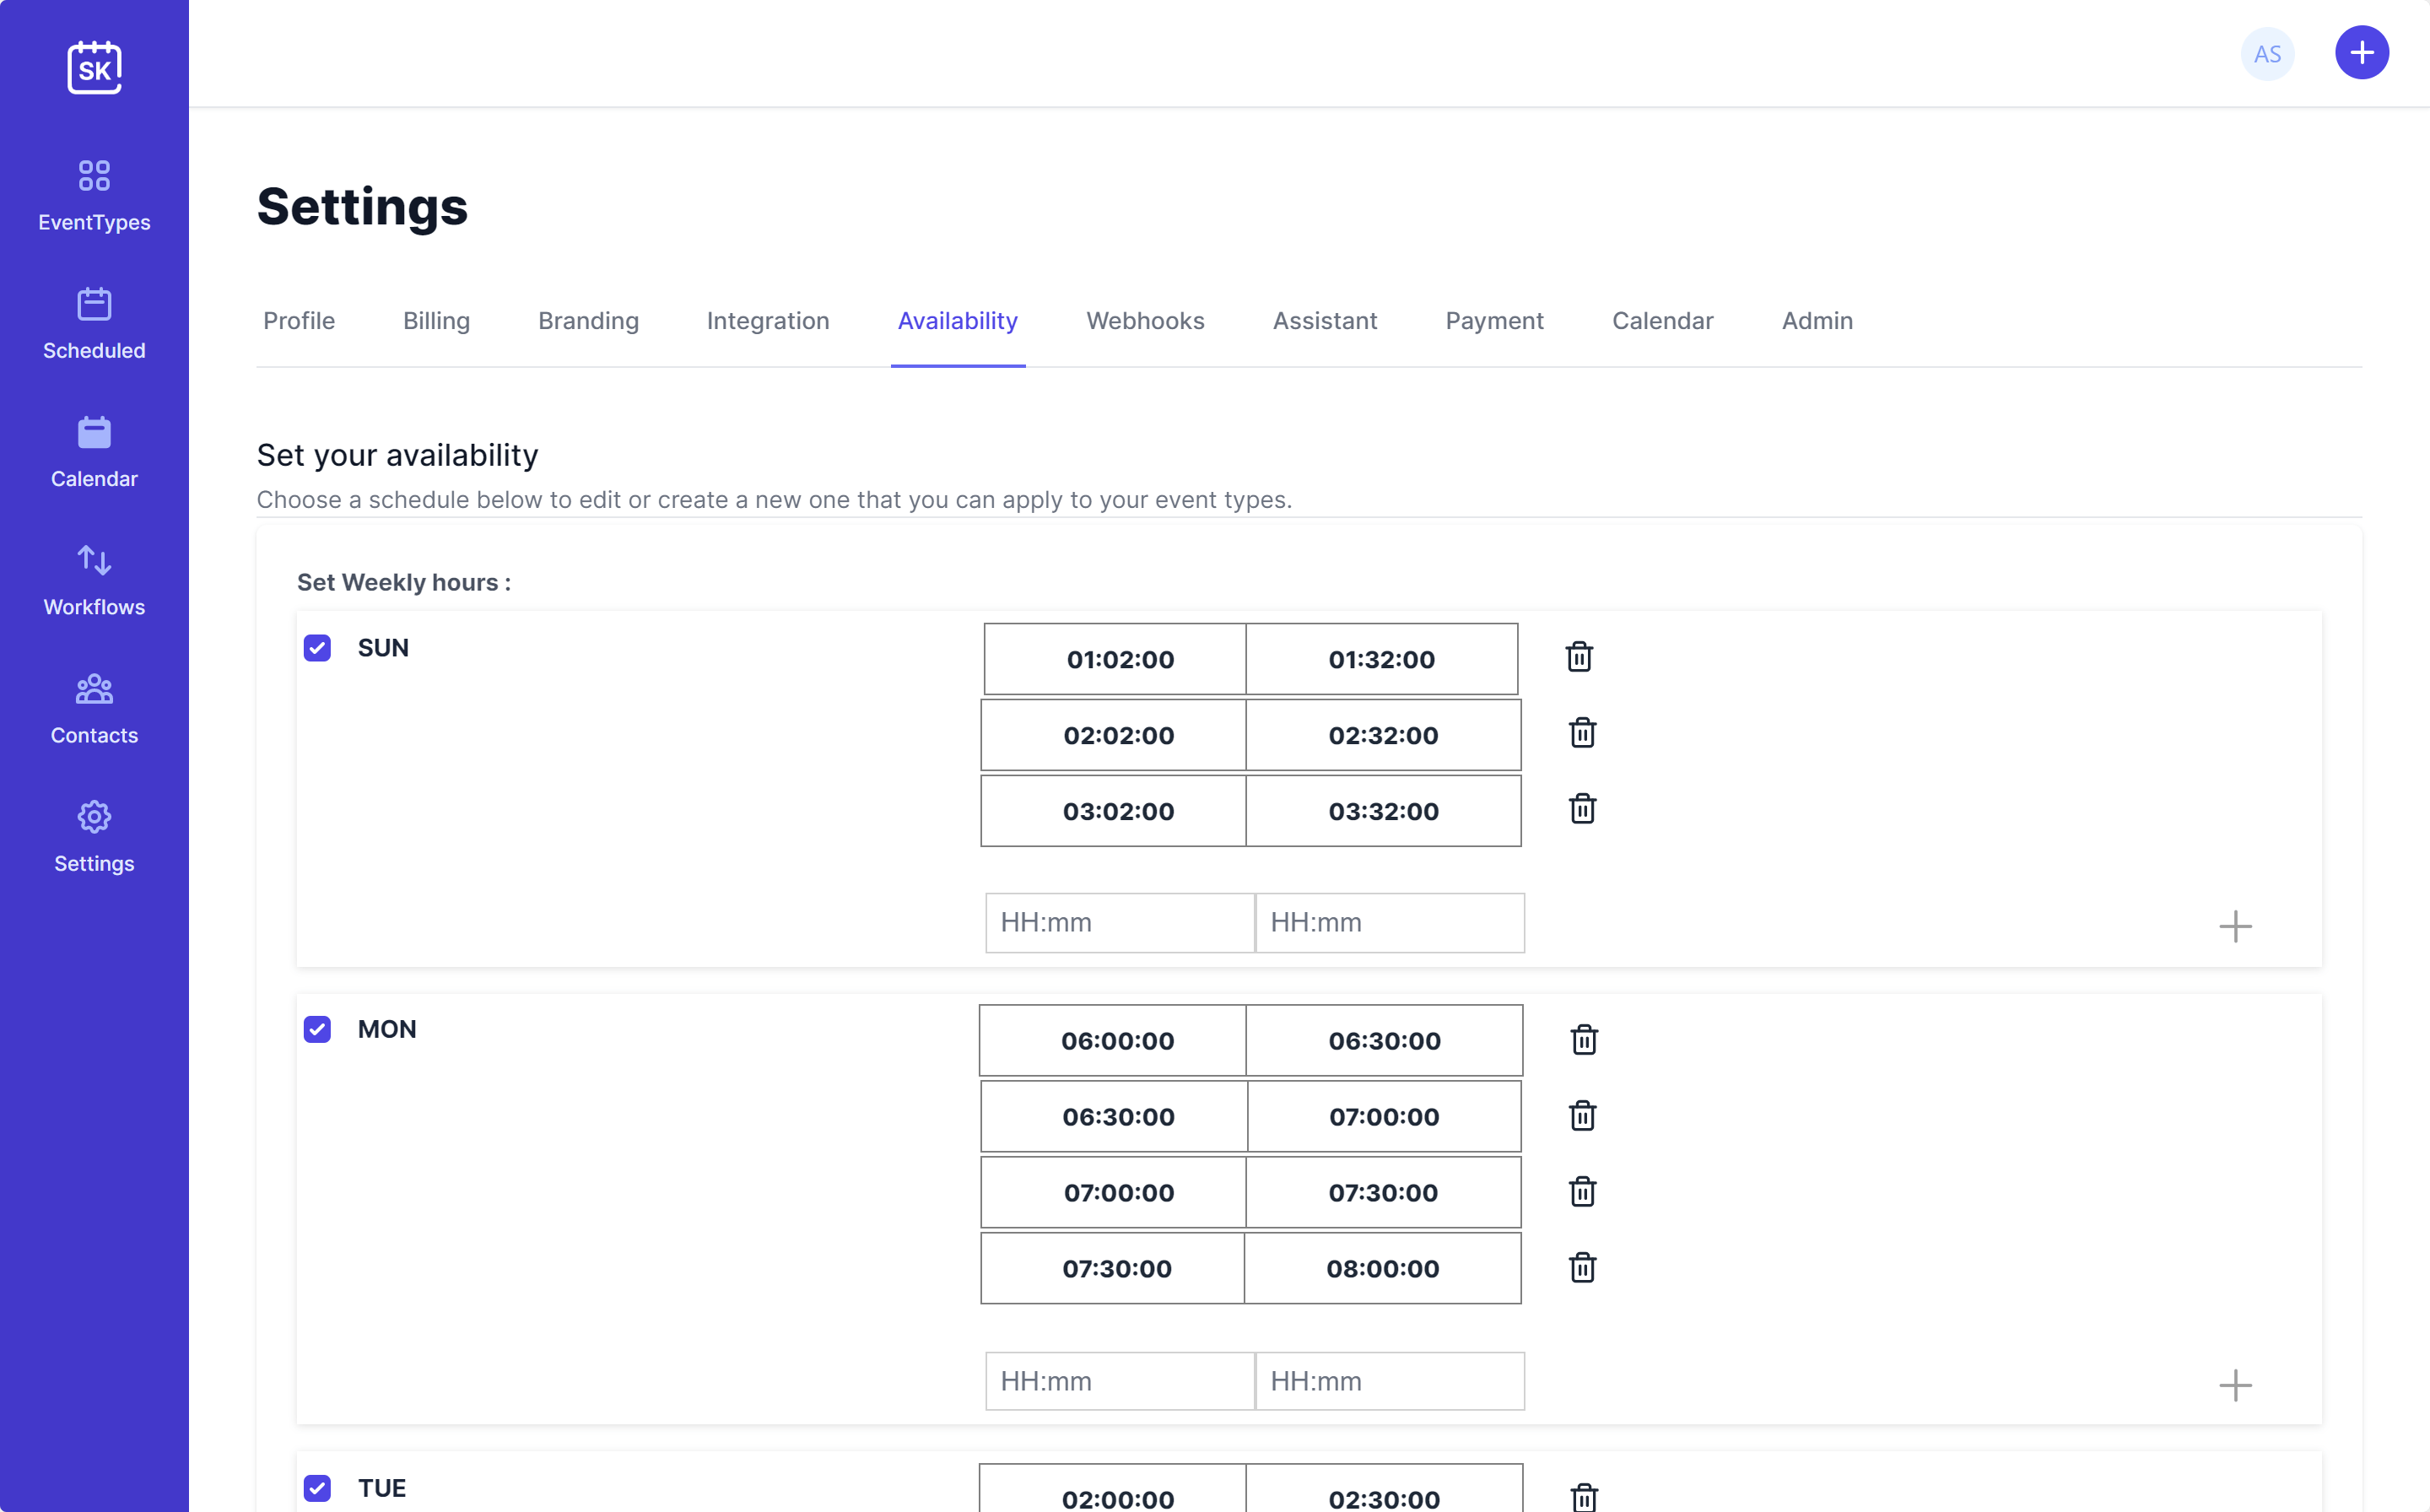This screenshot has width=2430, height=1512.
Task: Open Sunday end time HH:mm picker
Action: tap(1389, 922)
